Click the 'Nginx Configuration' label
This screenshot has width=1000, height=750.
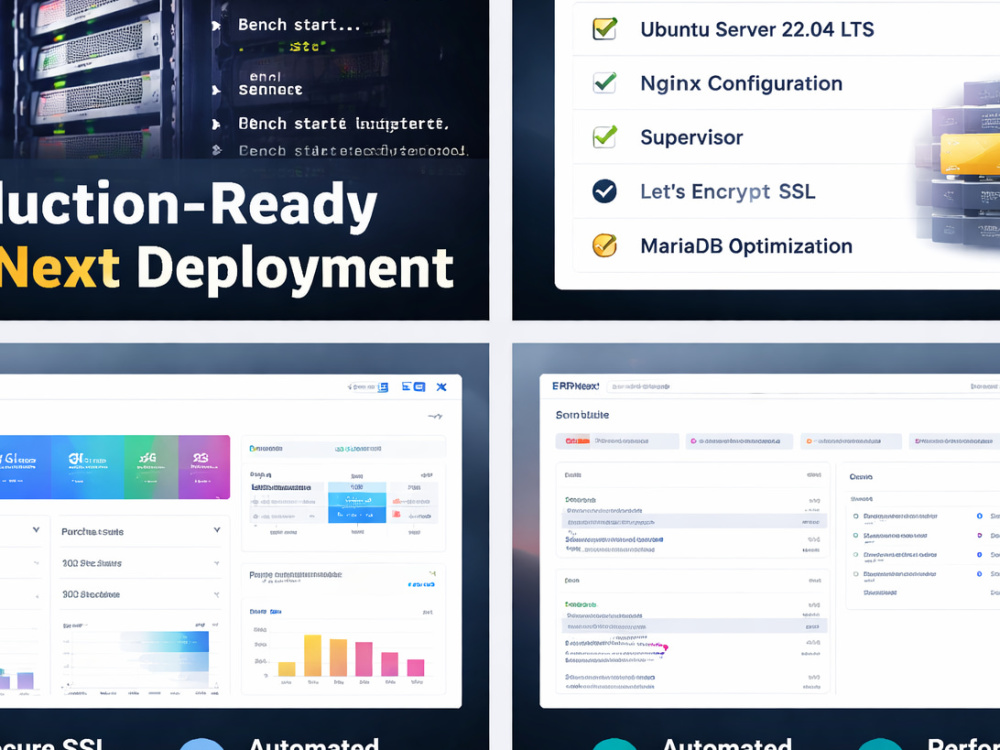741,84
